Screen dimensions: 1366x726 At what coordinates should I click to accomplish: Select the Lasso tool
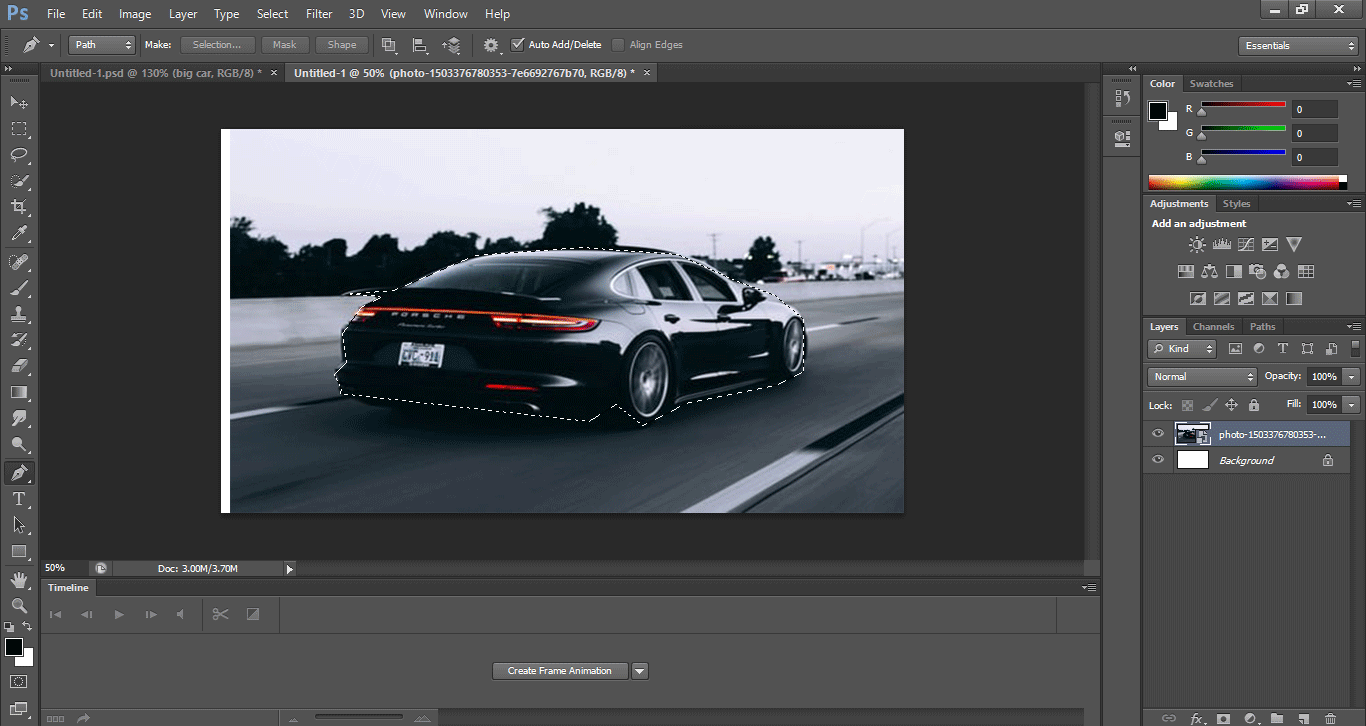[18, 155]
